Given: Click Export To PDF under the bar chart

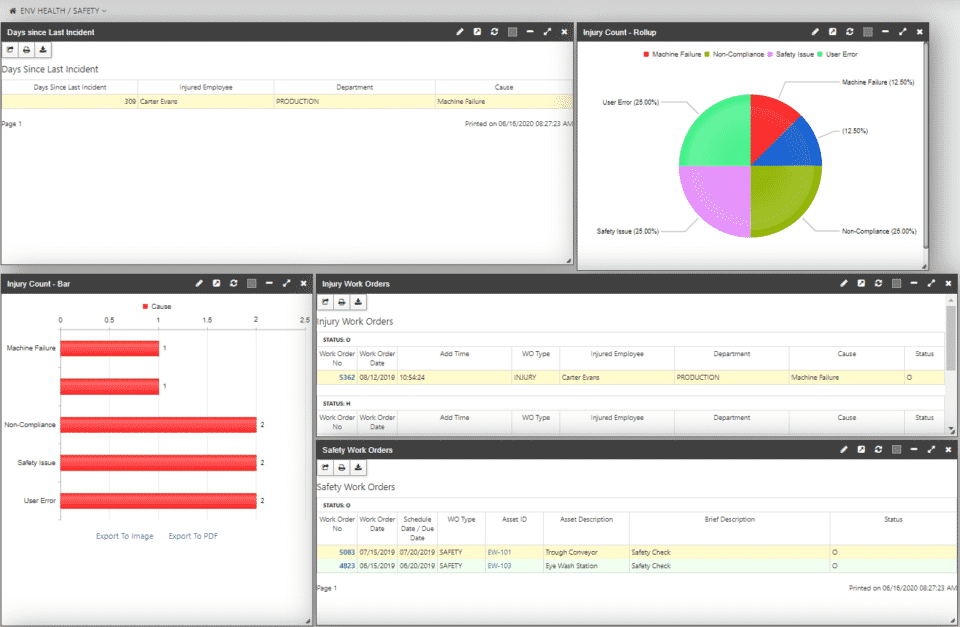Looking at the screenshot, I should [x=195, y=536].
